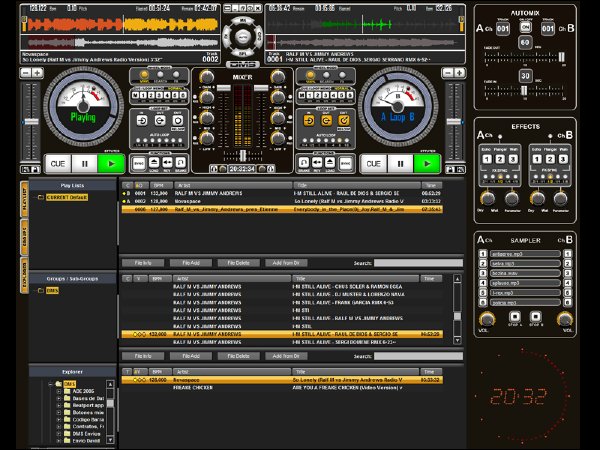The image size is (600, 450).
Task: Click deck A loop EXIT icon
Action: pyautogui.click(x=178, y=121)
